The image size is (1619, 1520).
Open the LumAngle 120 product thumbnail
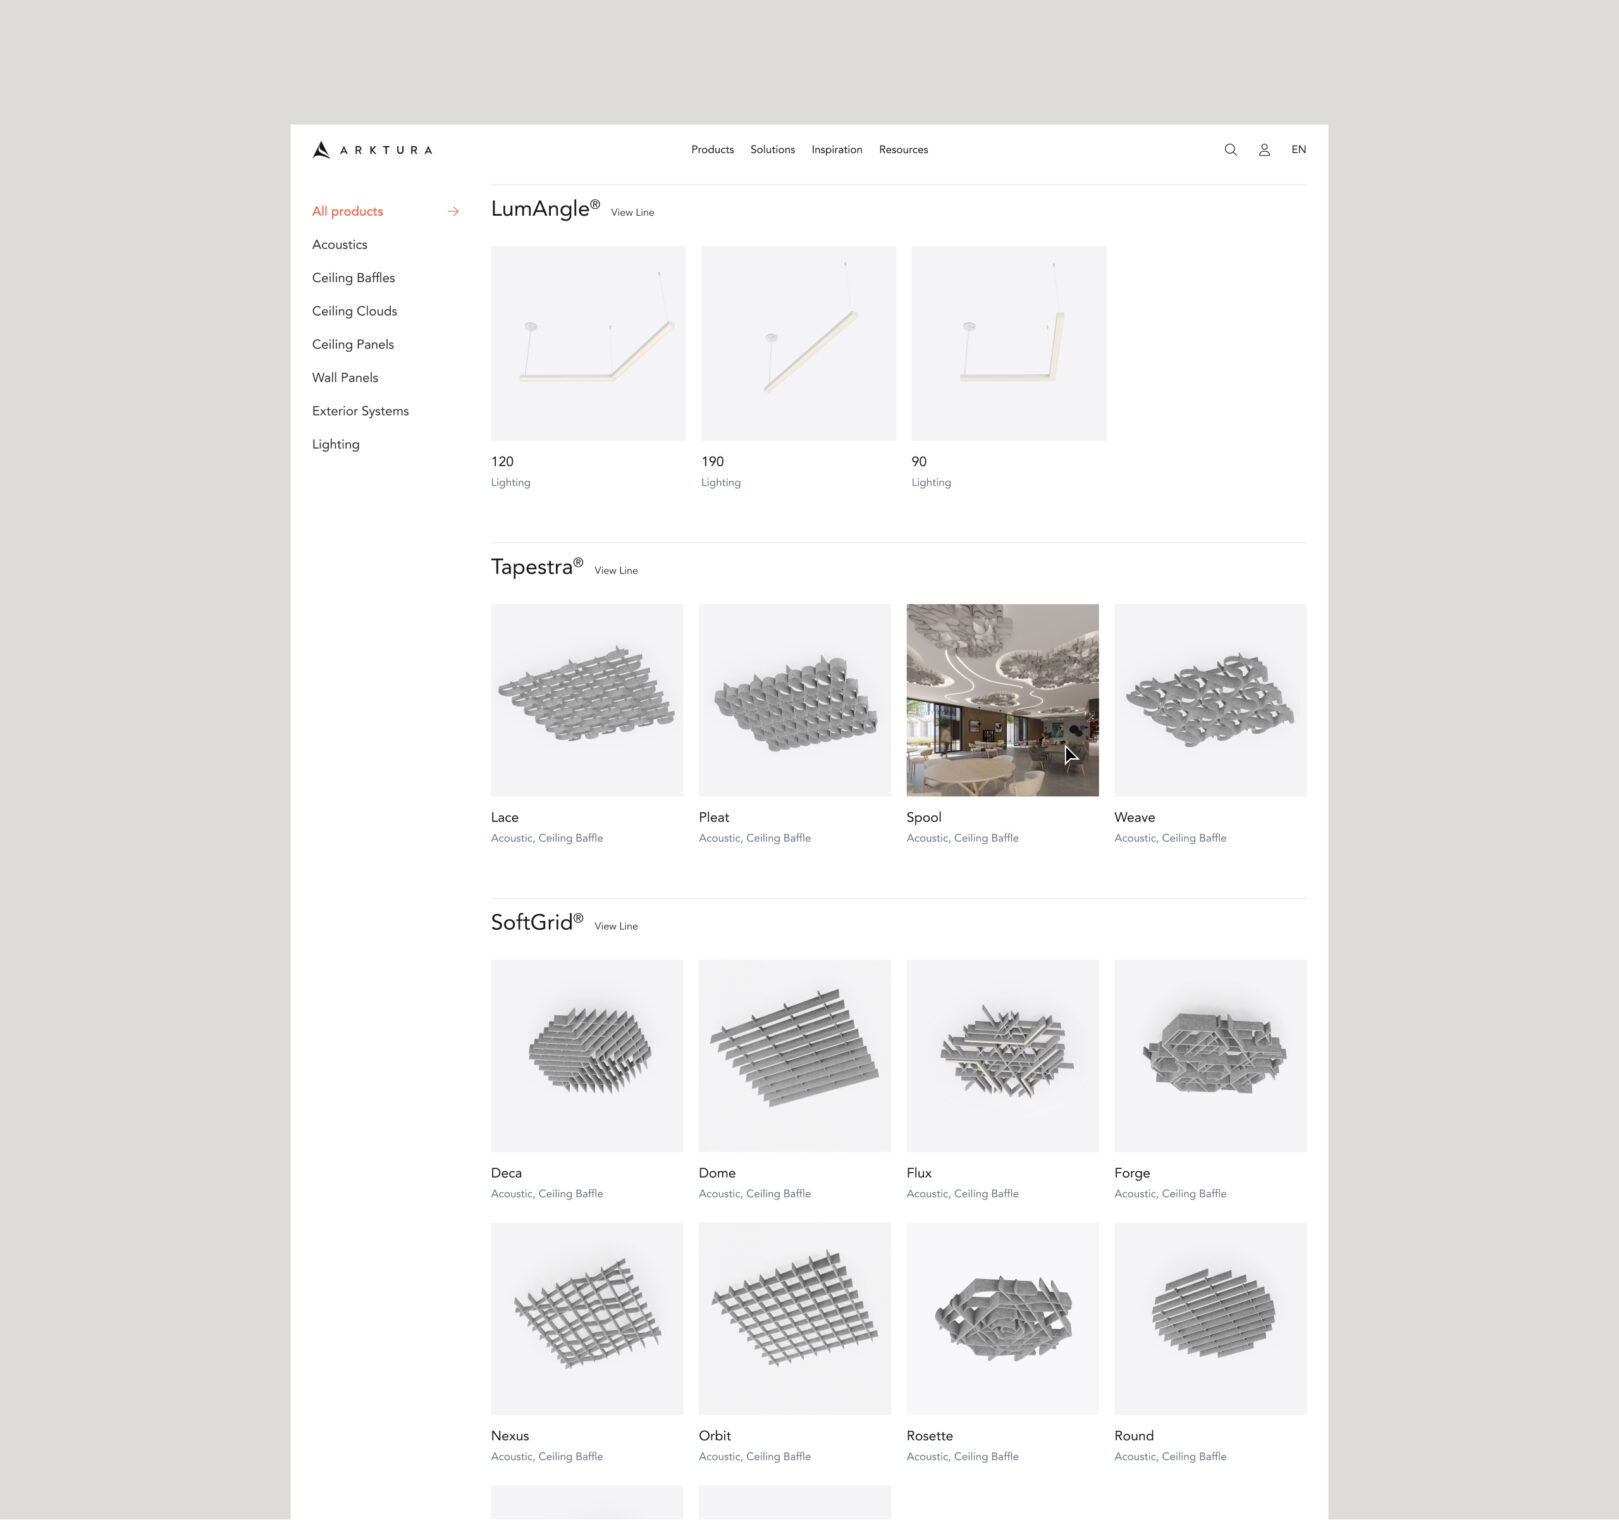click(588, 343)
